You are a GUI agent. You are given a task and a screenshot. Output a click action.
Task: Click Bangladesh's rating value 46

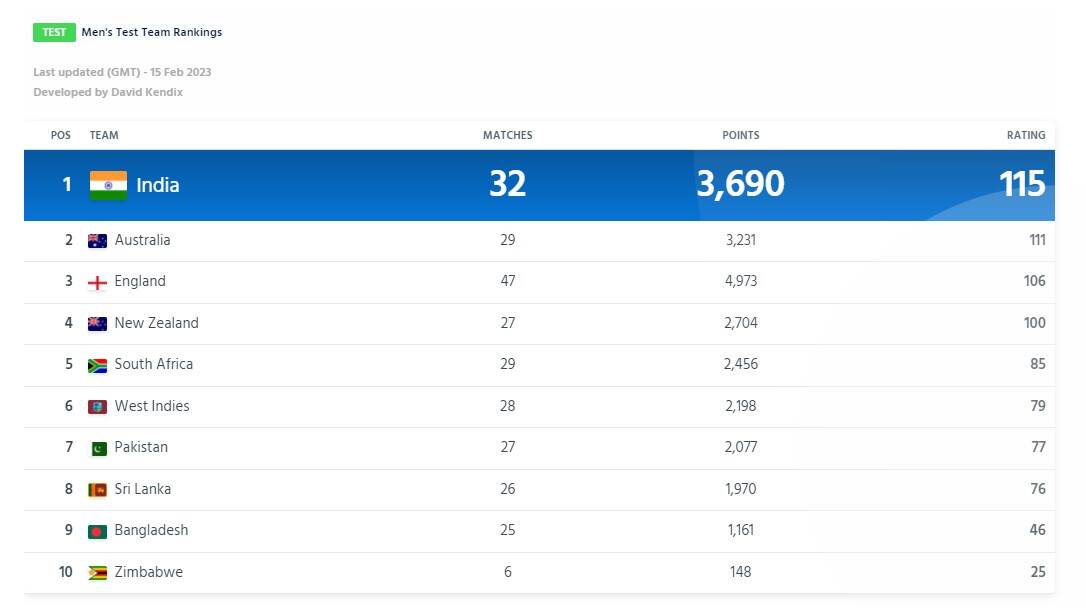click(1038, 530)
